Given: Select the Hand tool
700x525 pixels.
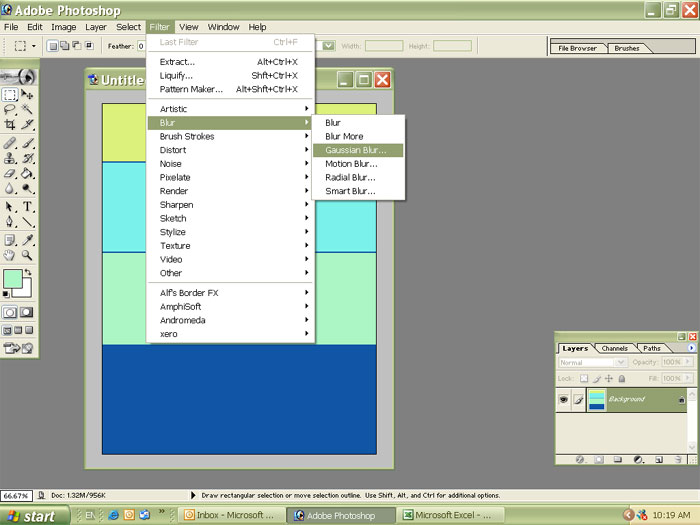Looking at the screenshot, I should pyautogui.click(x=10, y=255).
